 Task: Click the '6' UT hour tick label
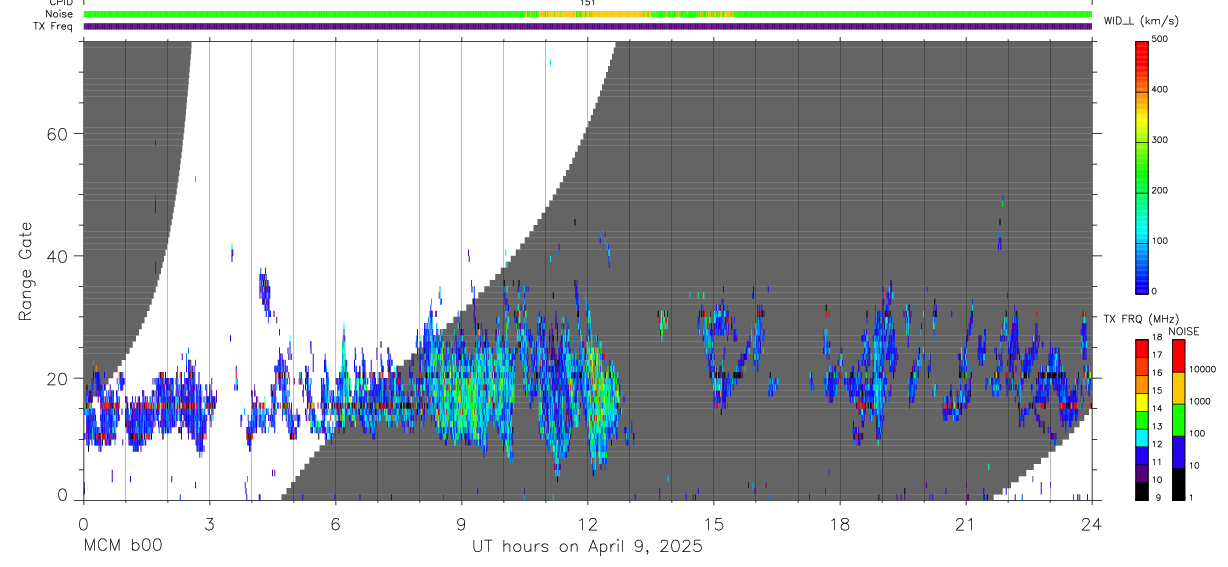pyautogui.click(x=335, y=524)
